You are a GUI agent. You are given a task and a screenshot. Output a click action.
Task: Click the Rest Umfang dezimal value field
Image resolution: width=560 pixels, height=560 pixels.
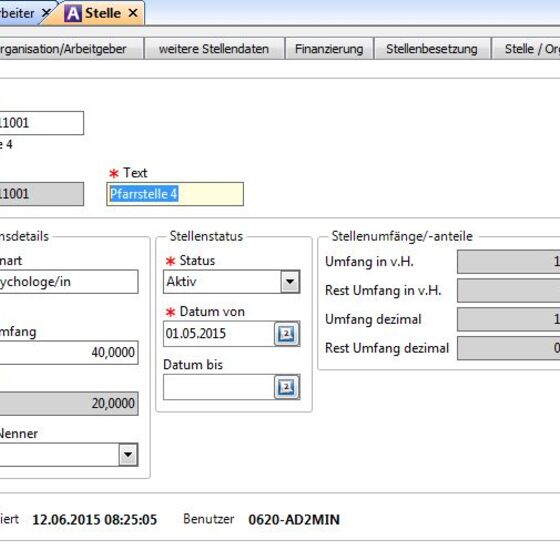pyautogui.click(x=509, y=348)
